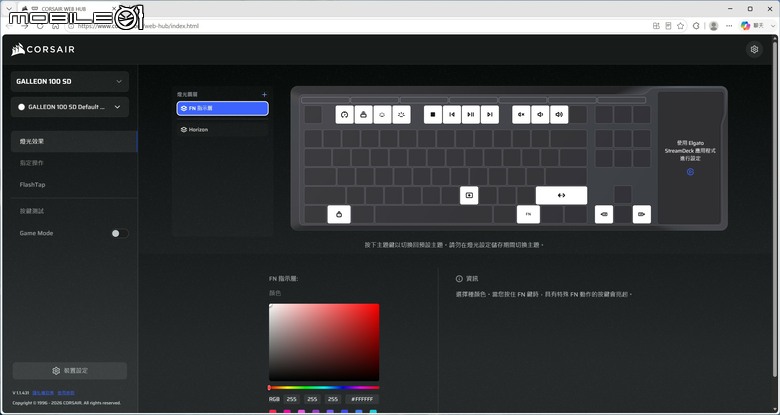Expand chevron next to Copilot chat button

click(x=773, y=26)
